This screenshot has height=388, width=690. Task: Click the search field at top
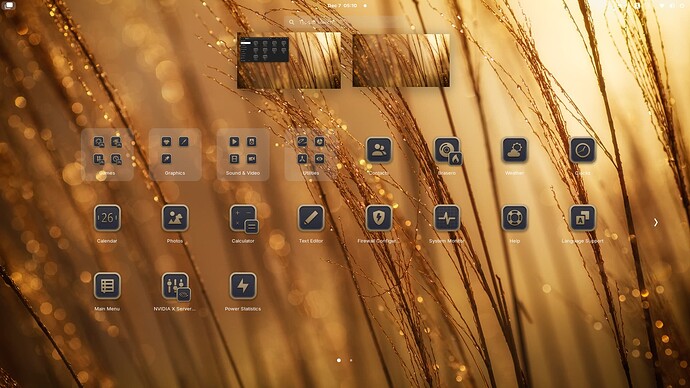click(345, 22)
